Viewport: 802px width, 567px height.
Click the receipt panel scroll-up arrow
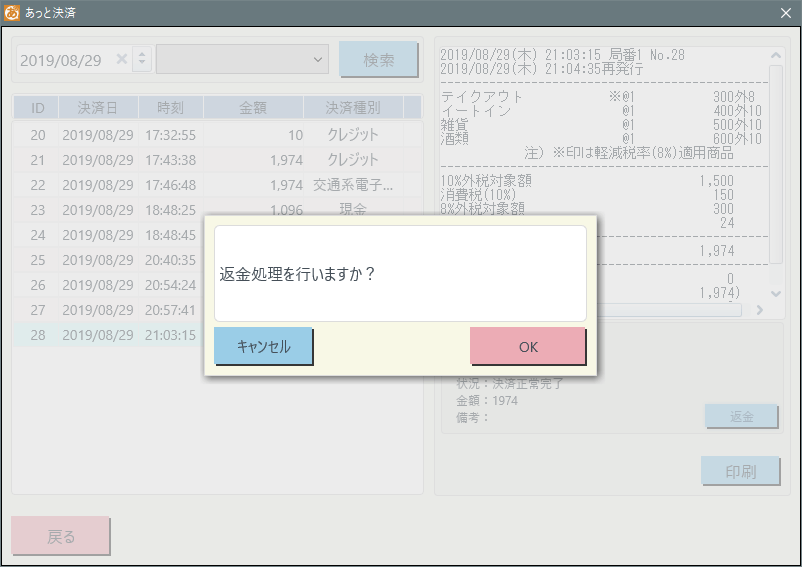774,56
